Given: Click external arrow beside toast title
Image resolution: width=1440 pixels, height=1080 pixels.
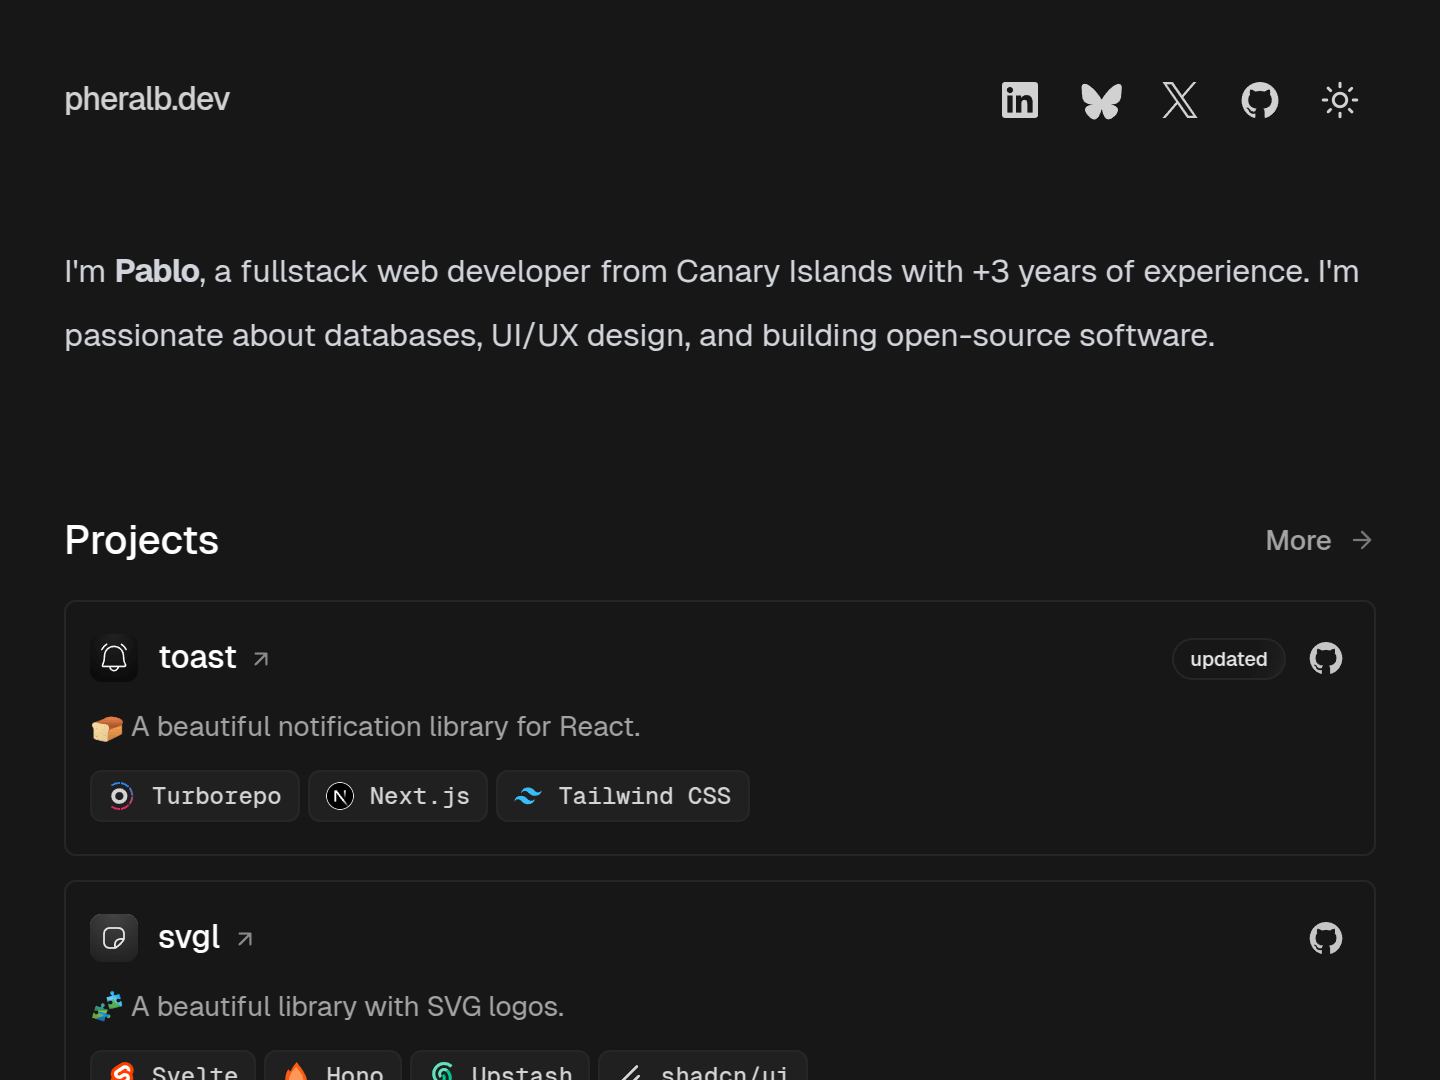Looking at the screenshot, I should [x=261, y=659].
